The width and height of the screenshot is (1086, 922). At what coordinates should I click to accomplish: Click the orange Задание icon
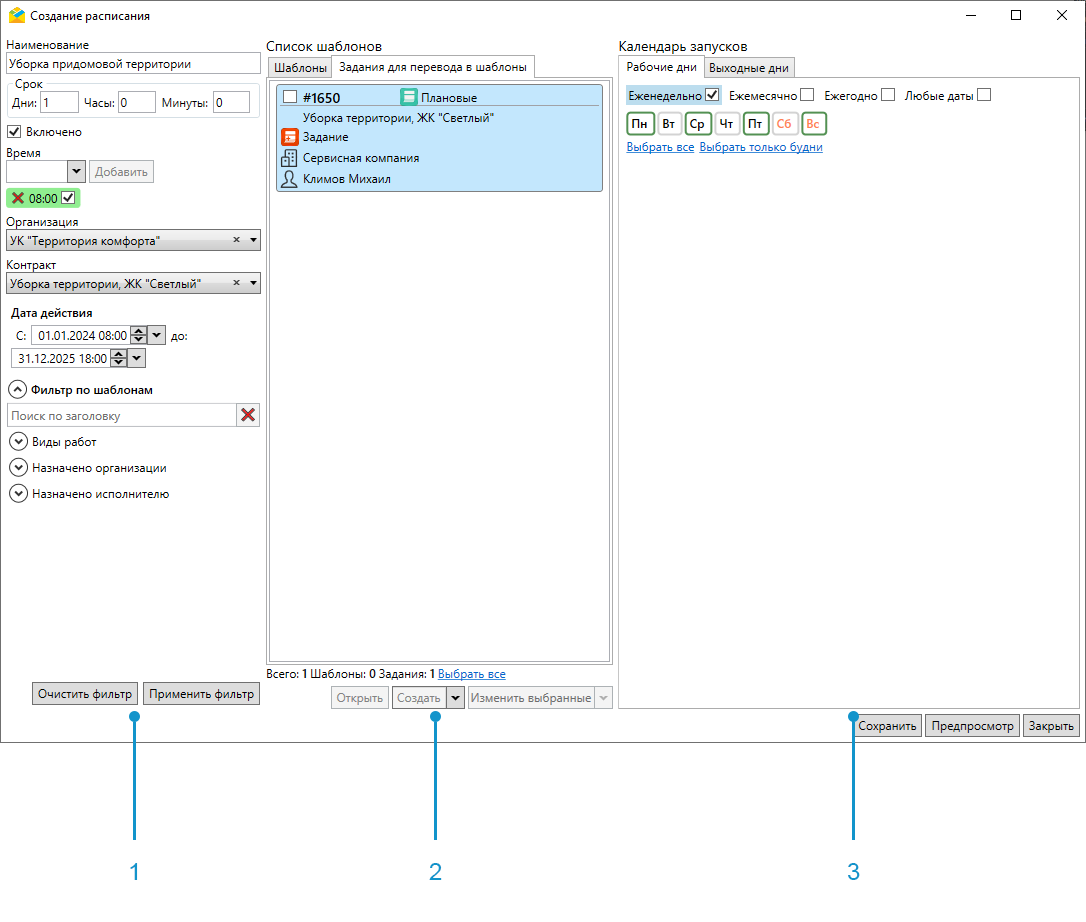(289, 137)
